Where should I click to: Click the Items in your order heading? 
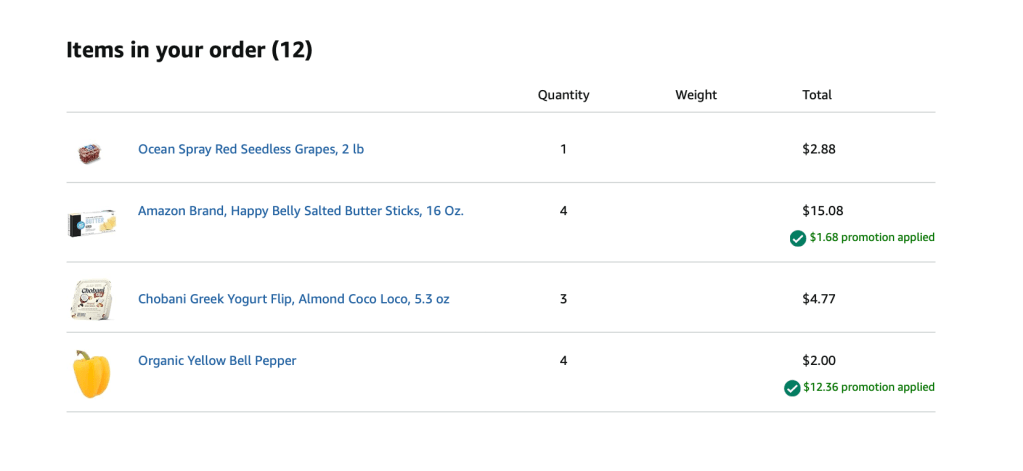point(189,50)
